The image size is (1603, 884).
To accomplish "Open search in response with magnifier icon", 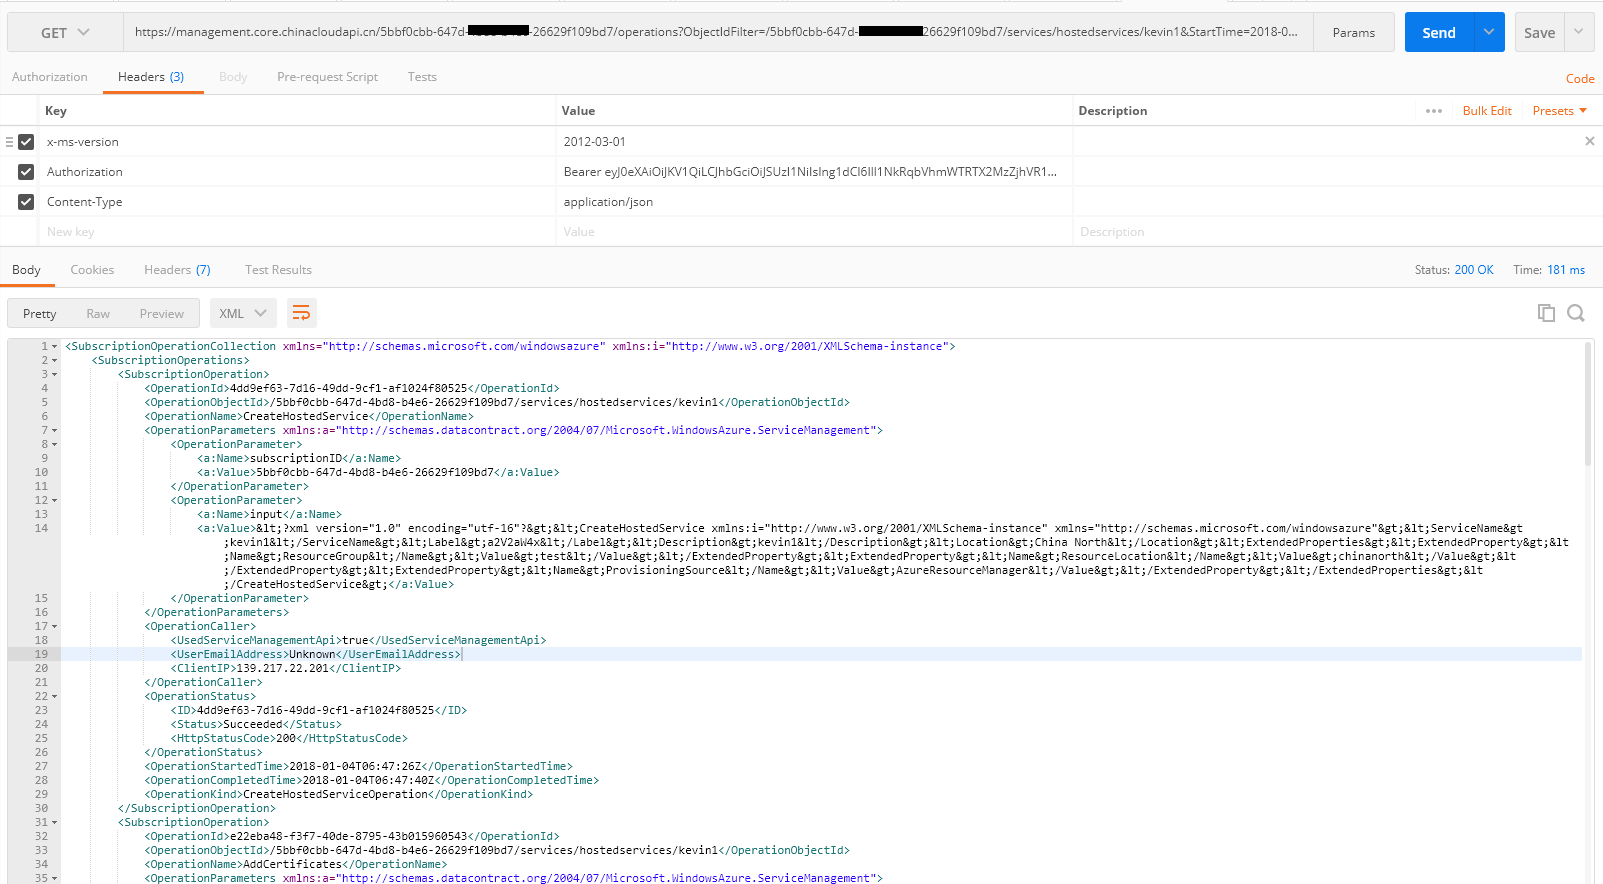I will tap(1576, 313).
